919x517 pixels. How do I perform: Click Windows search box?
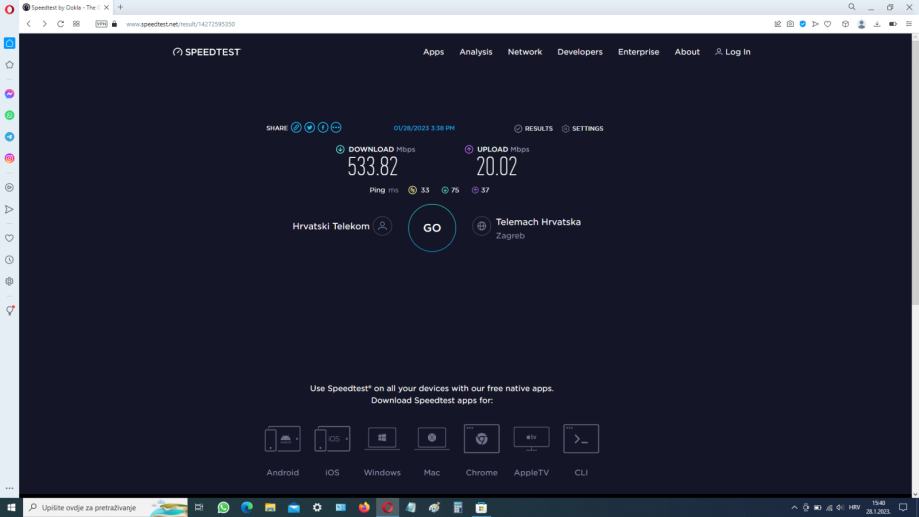pyautogui.click(x=105, y=508)
